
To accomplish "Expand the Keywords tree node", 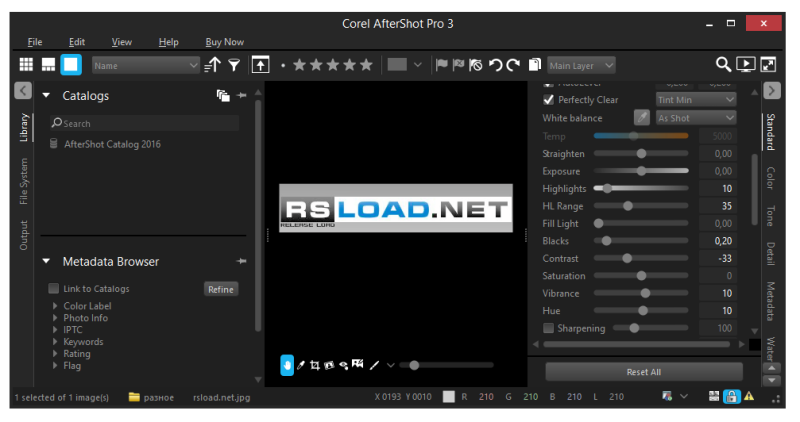I will 55,342.
